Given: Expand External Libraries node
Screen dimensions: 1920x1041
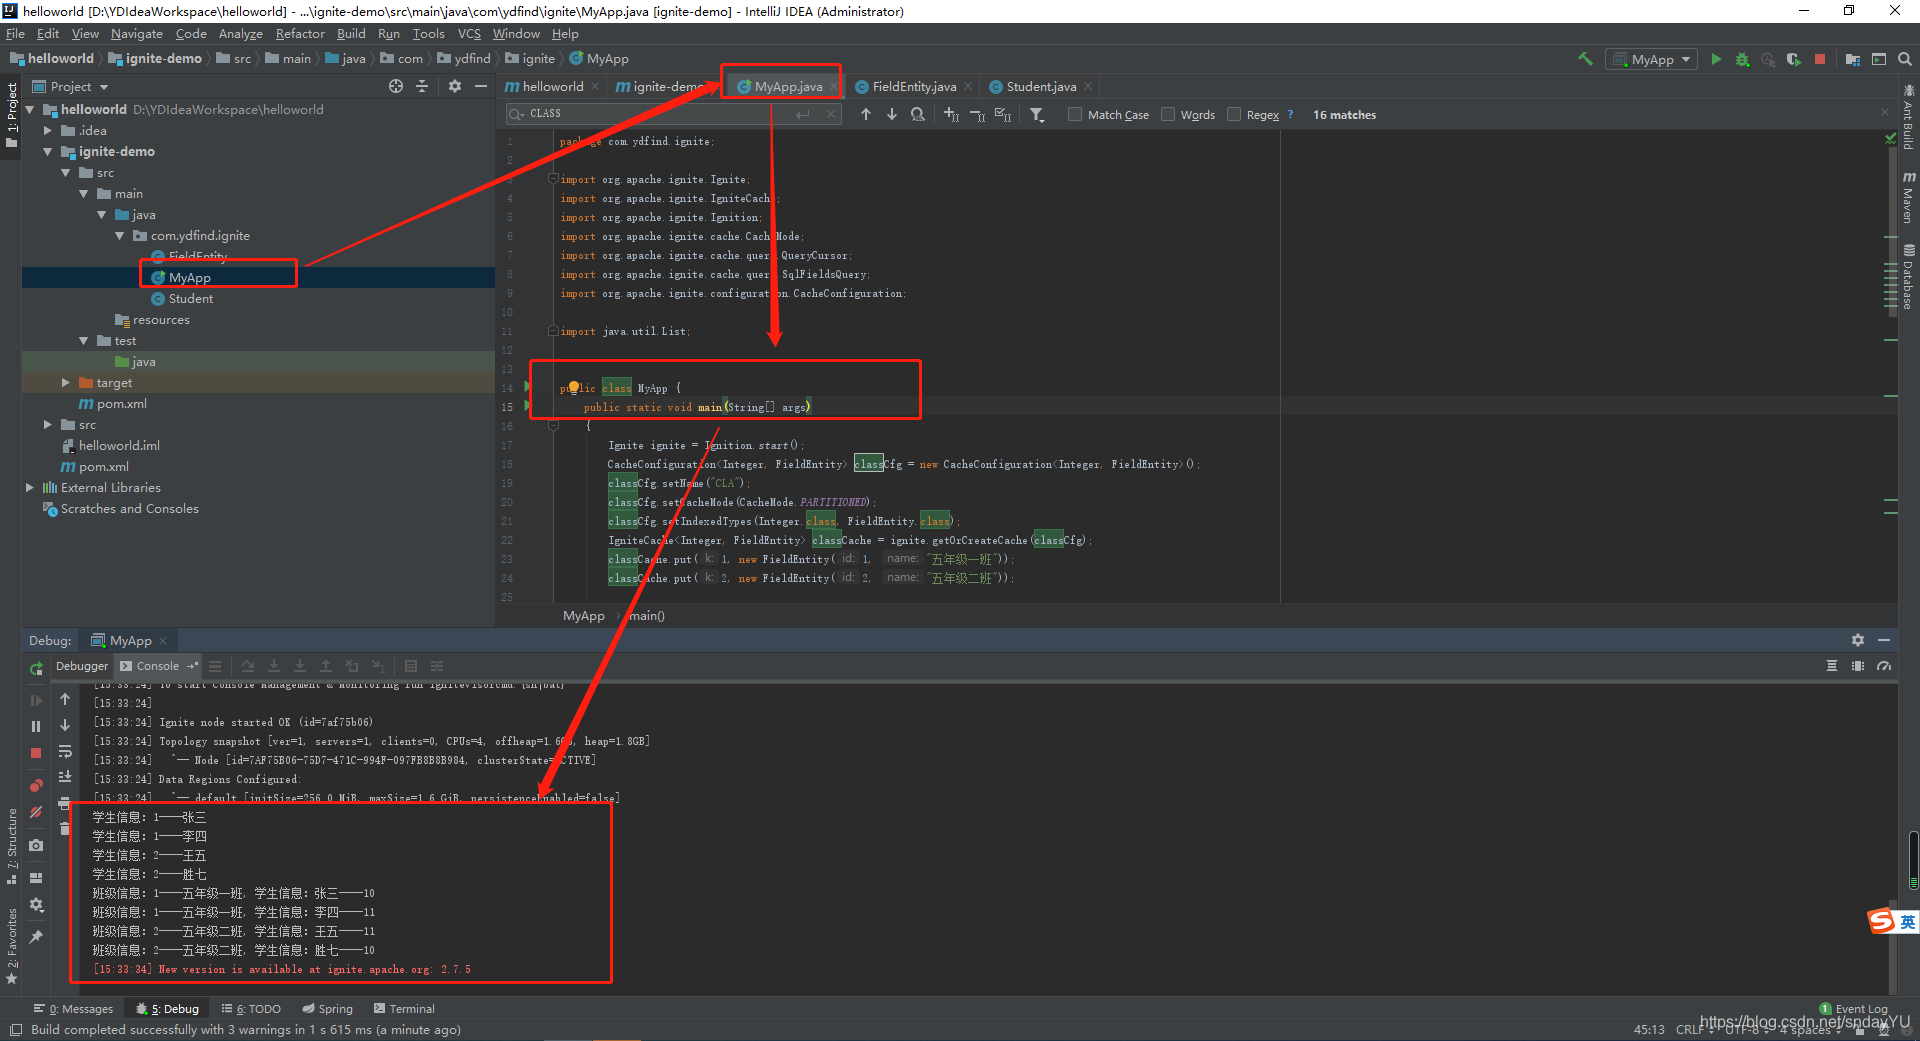Looking at the screenshot, I should pos(30,488).
